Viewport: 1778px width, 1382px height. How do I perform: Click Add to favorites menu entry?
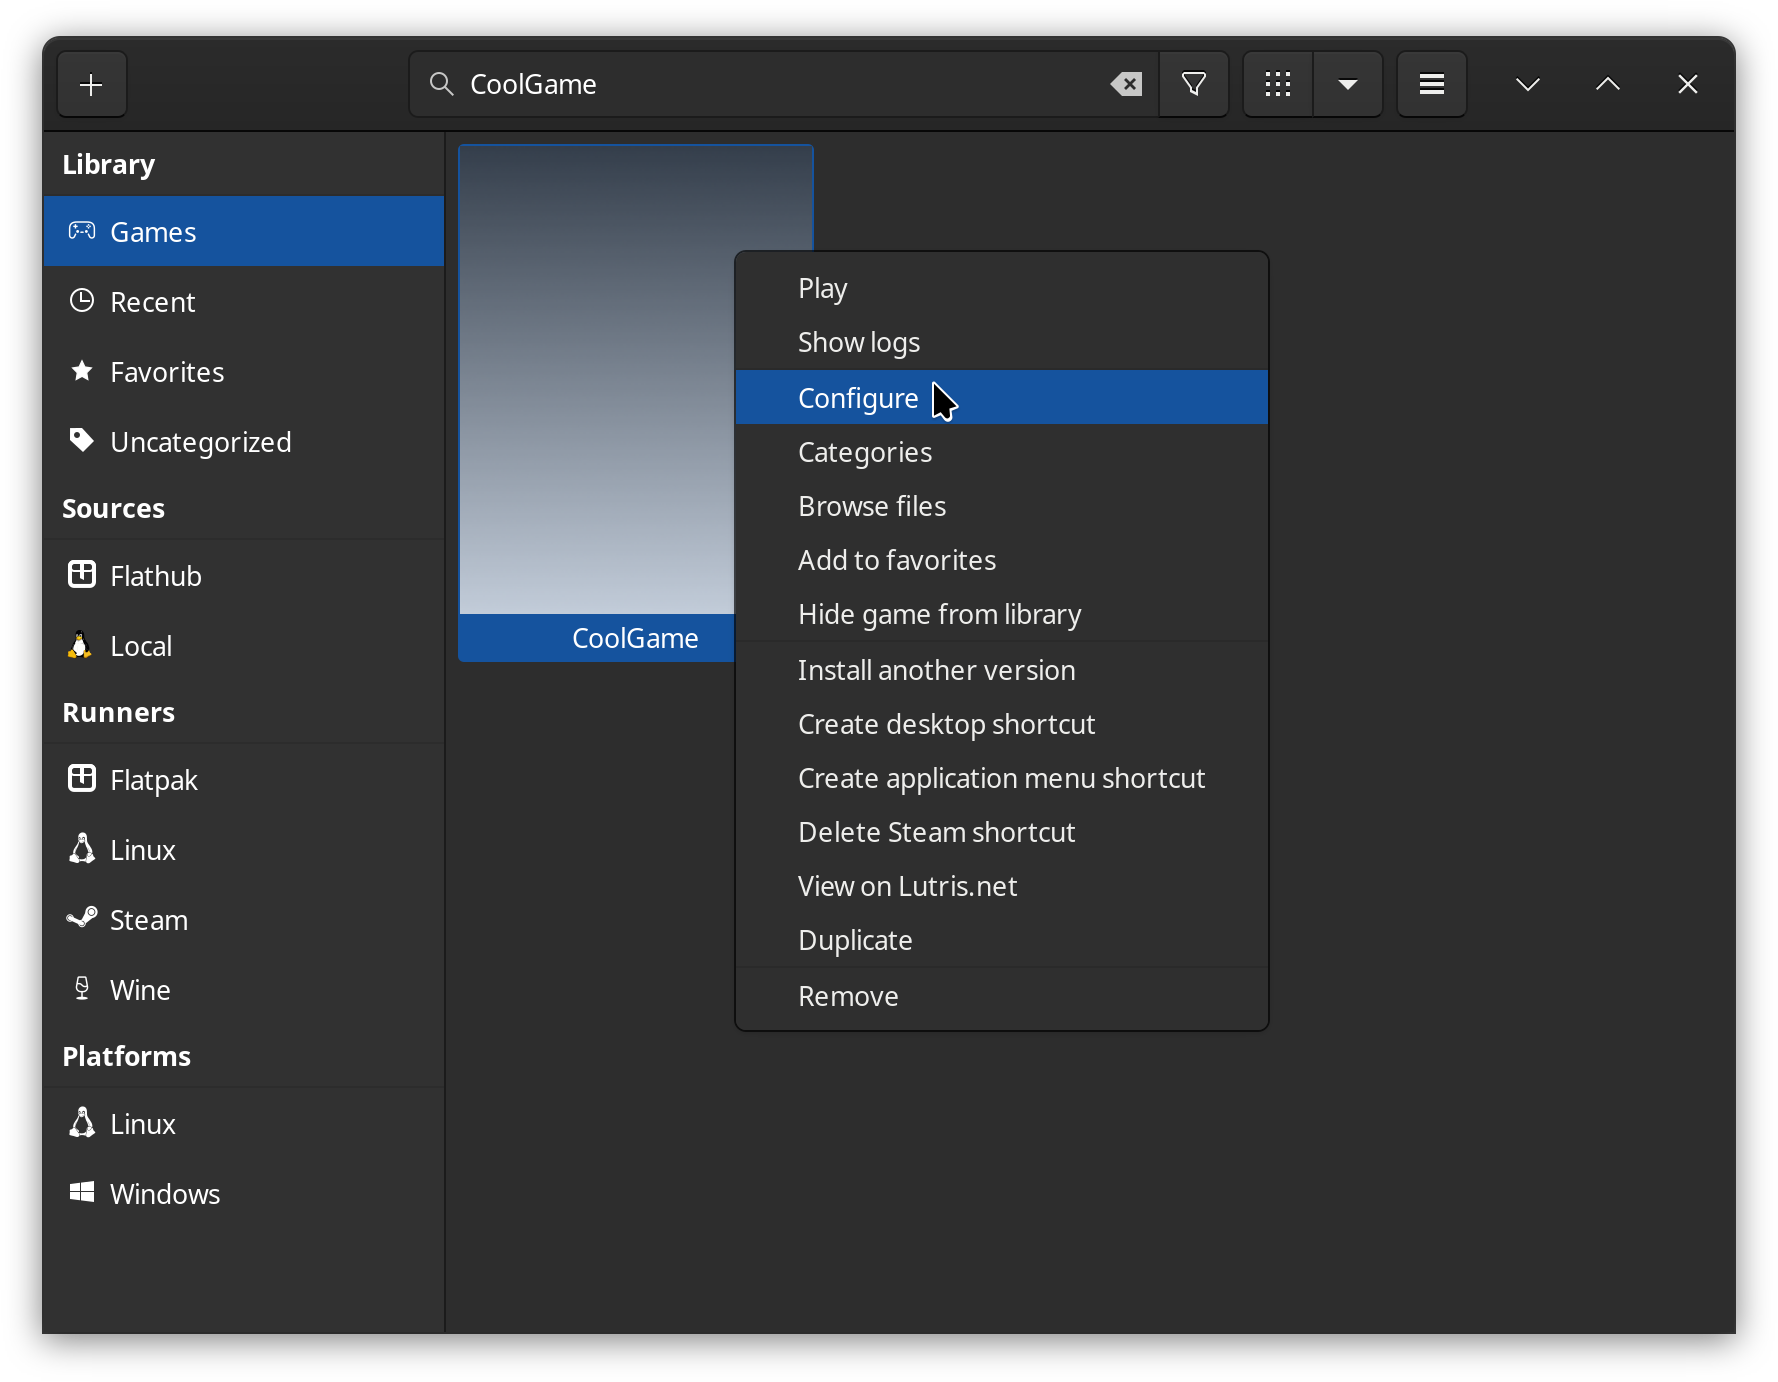[x=896, y=560]
